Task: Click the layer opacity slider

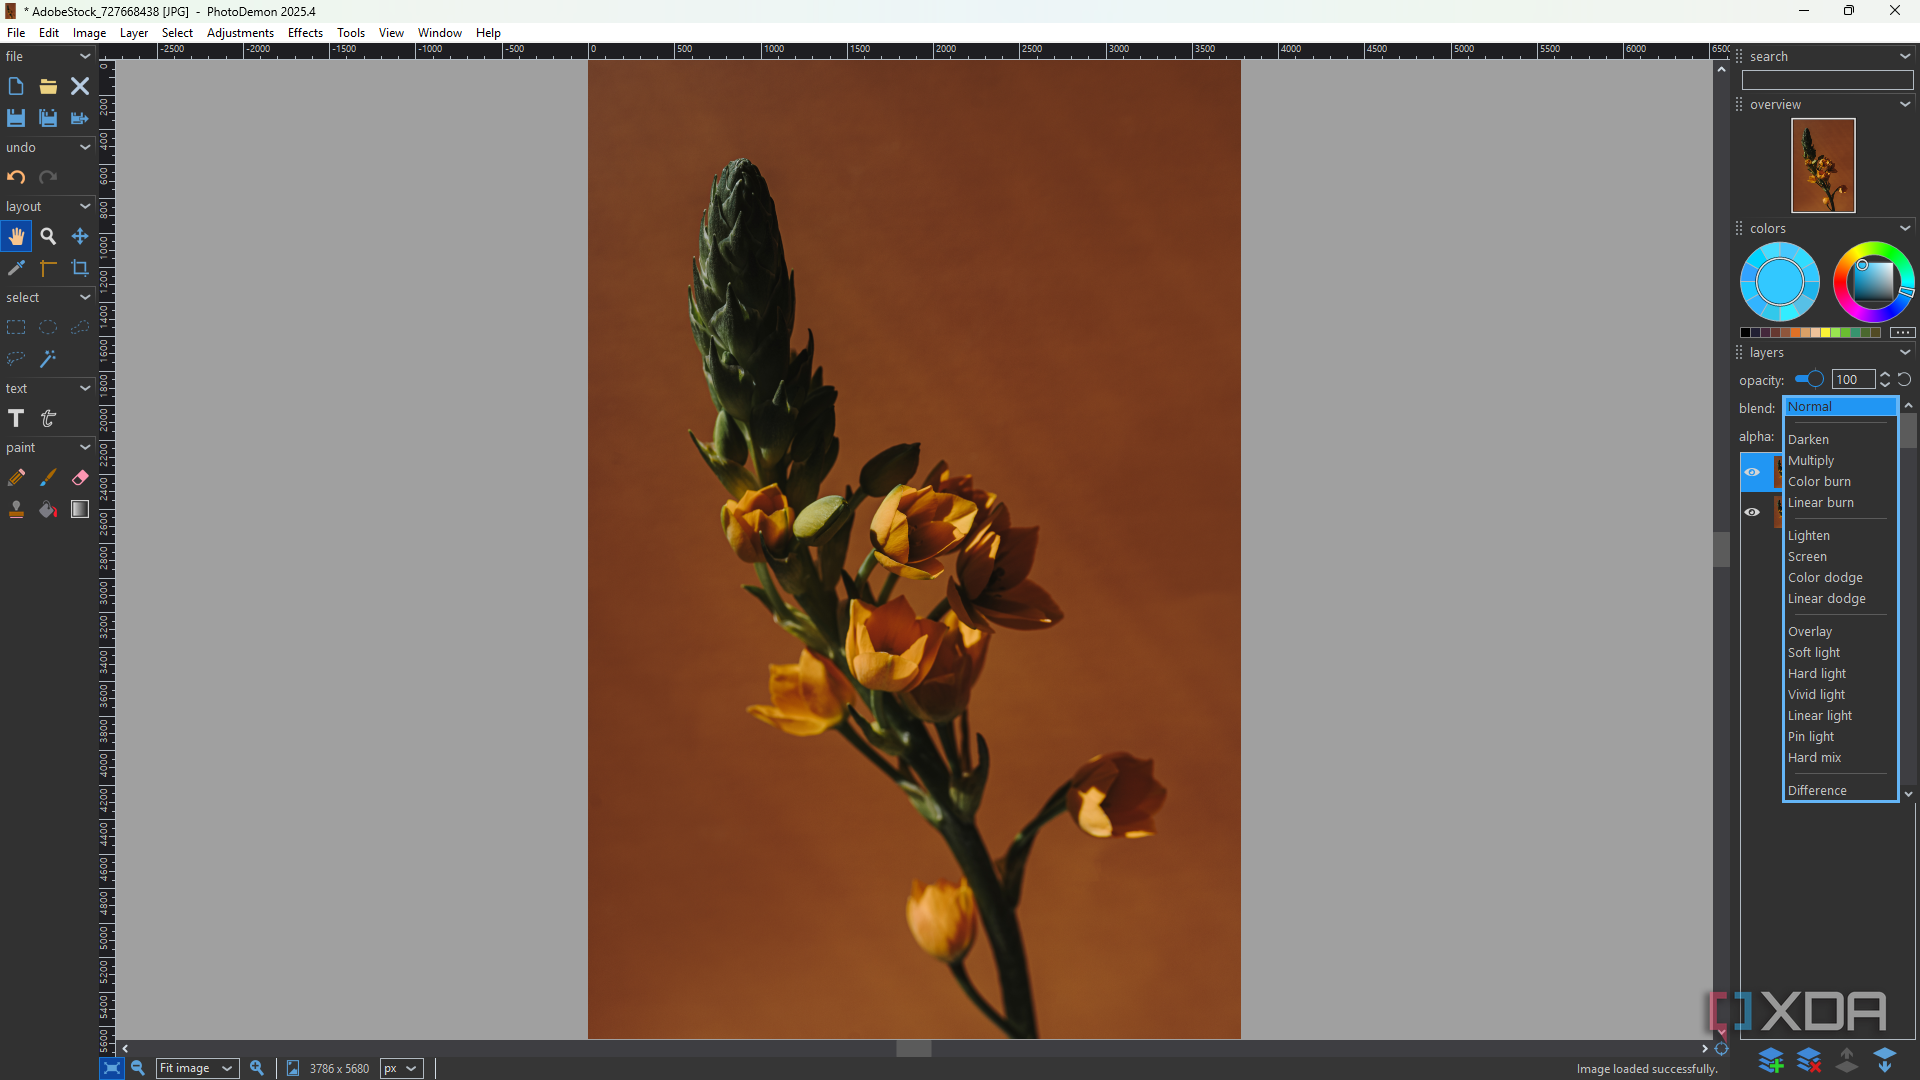Action: tap(1809, 379)
